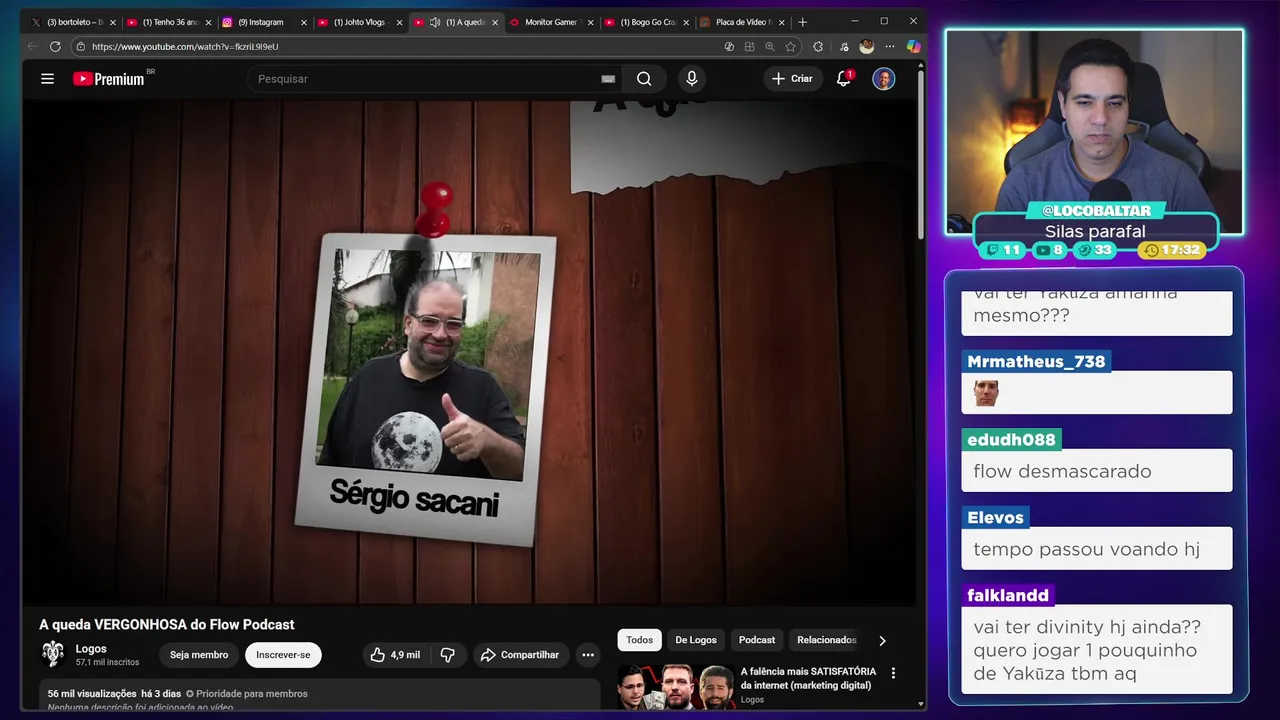Switch to the Bogo Go Cra tab

pos(646,22)
